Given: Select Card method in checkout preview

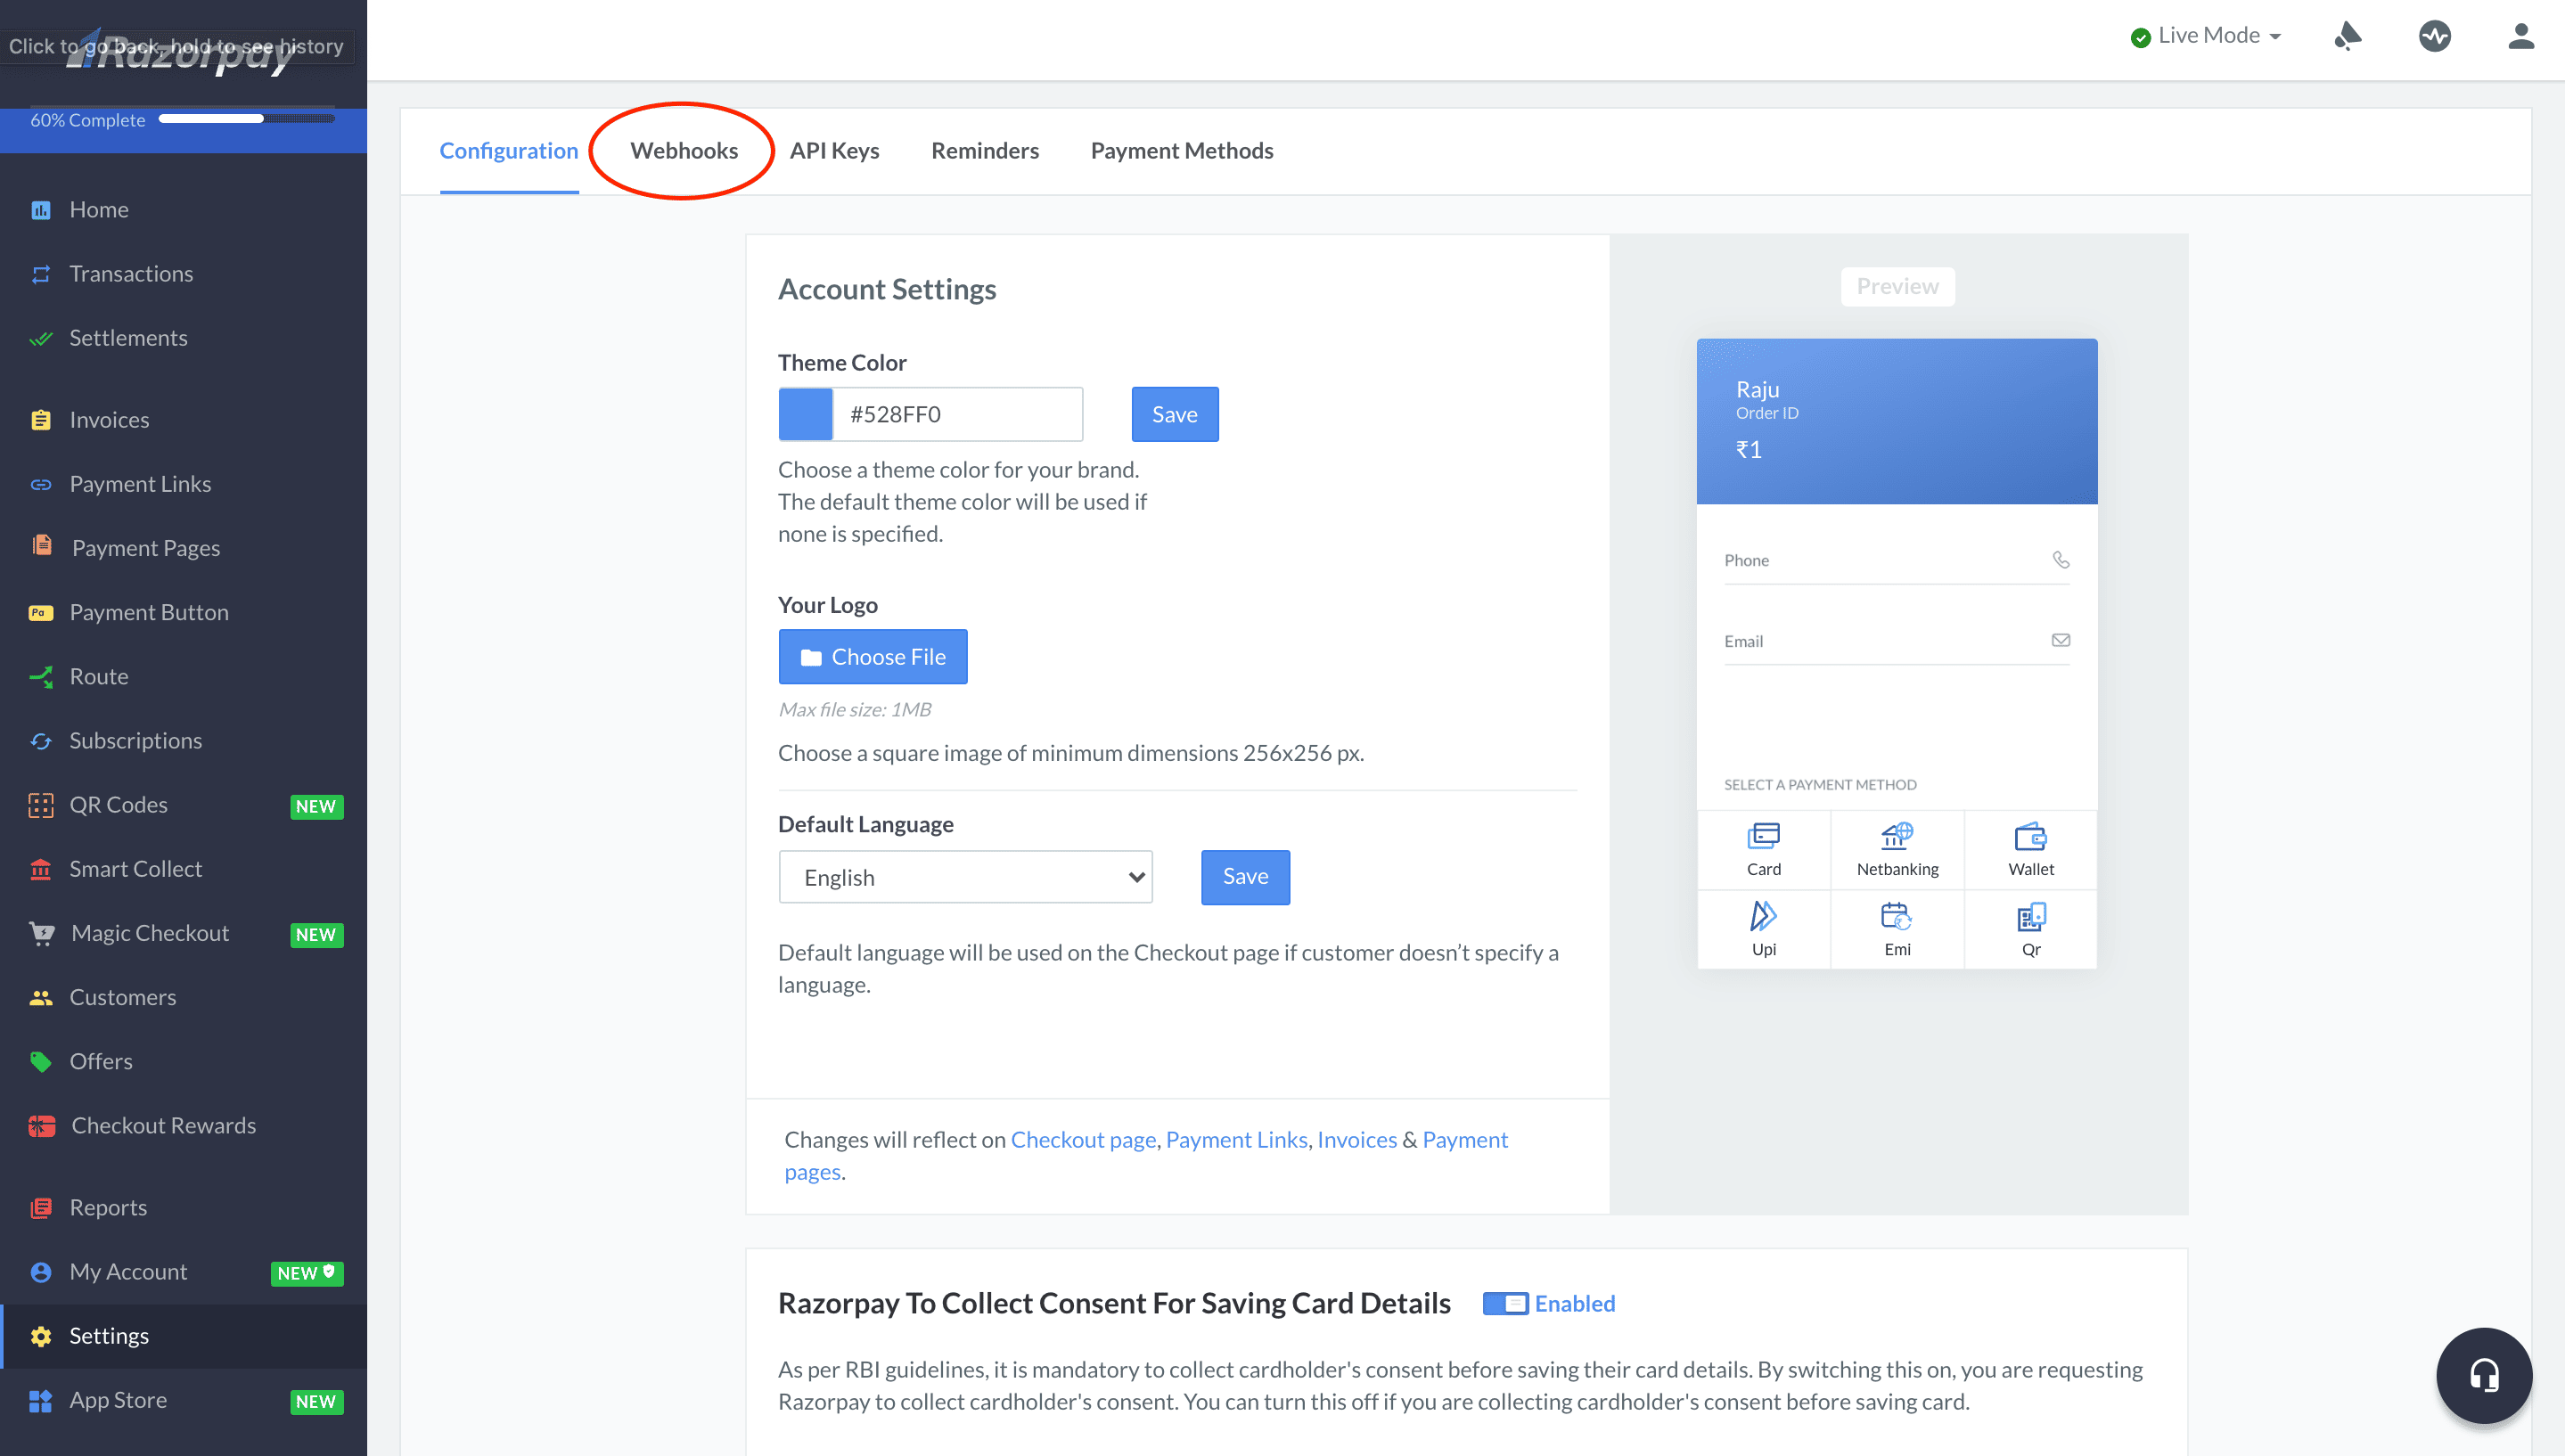Looking at the screenshot, I should click(x=1763, y=849).
